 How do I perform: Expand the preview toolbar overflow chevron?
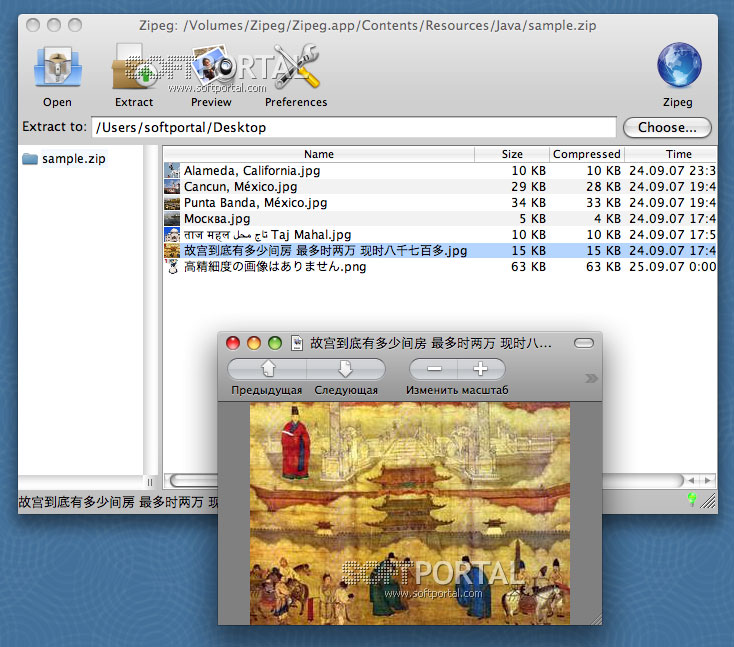click(x=591, y=378)
